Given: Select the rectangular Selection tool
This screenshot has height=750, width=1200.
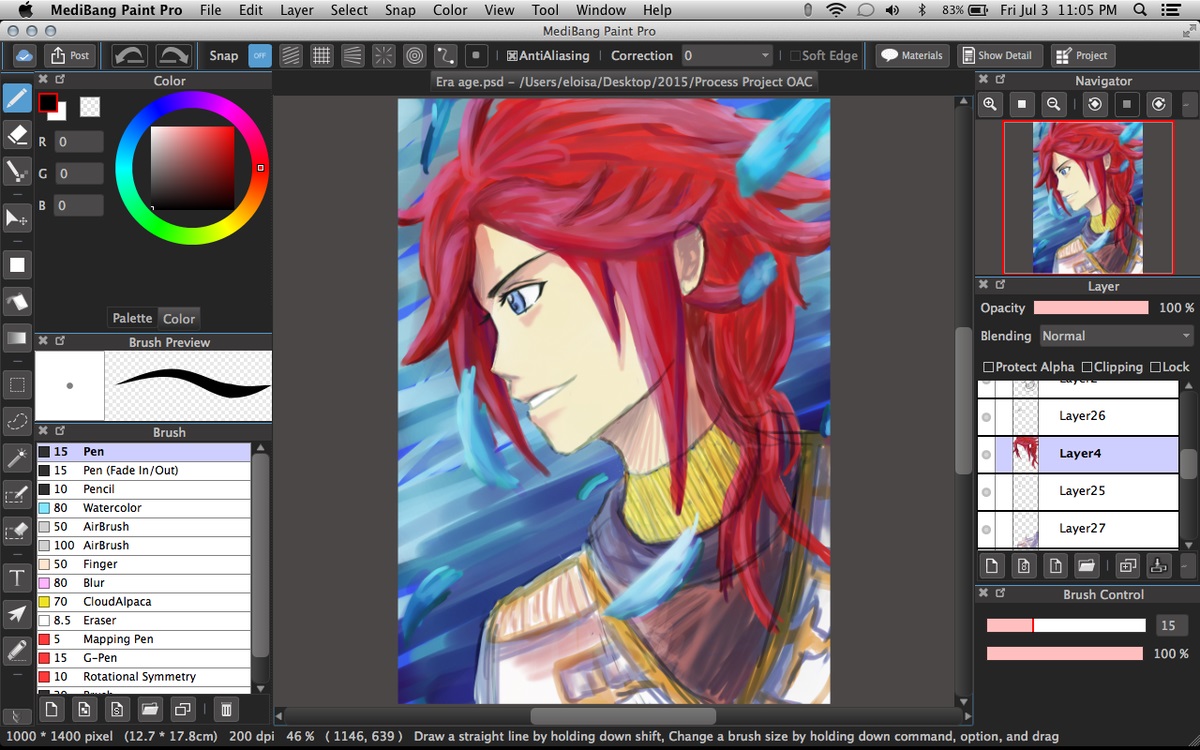Looking at the screenshot, I should pos(17,384).
